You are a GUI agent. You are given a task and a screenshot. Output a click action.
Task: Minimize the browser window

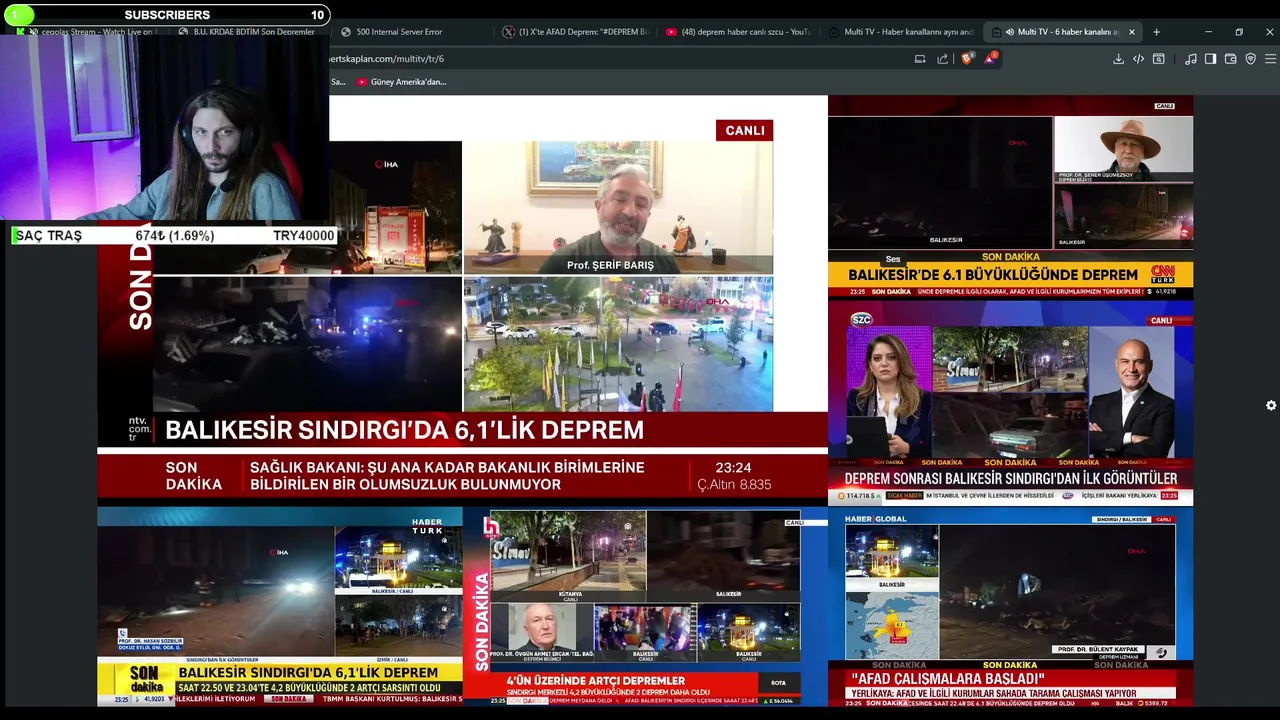(1208, 32)
